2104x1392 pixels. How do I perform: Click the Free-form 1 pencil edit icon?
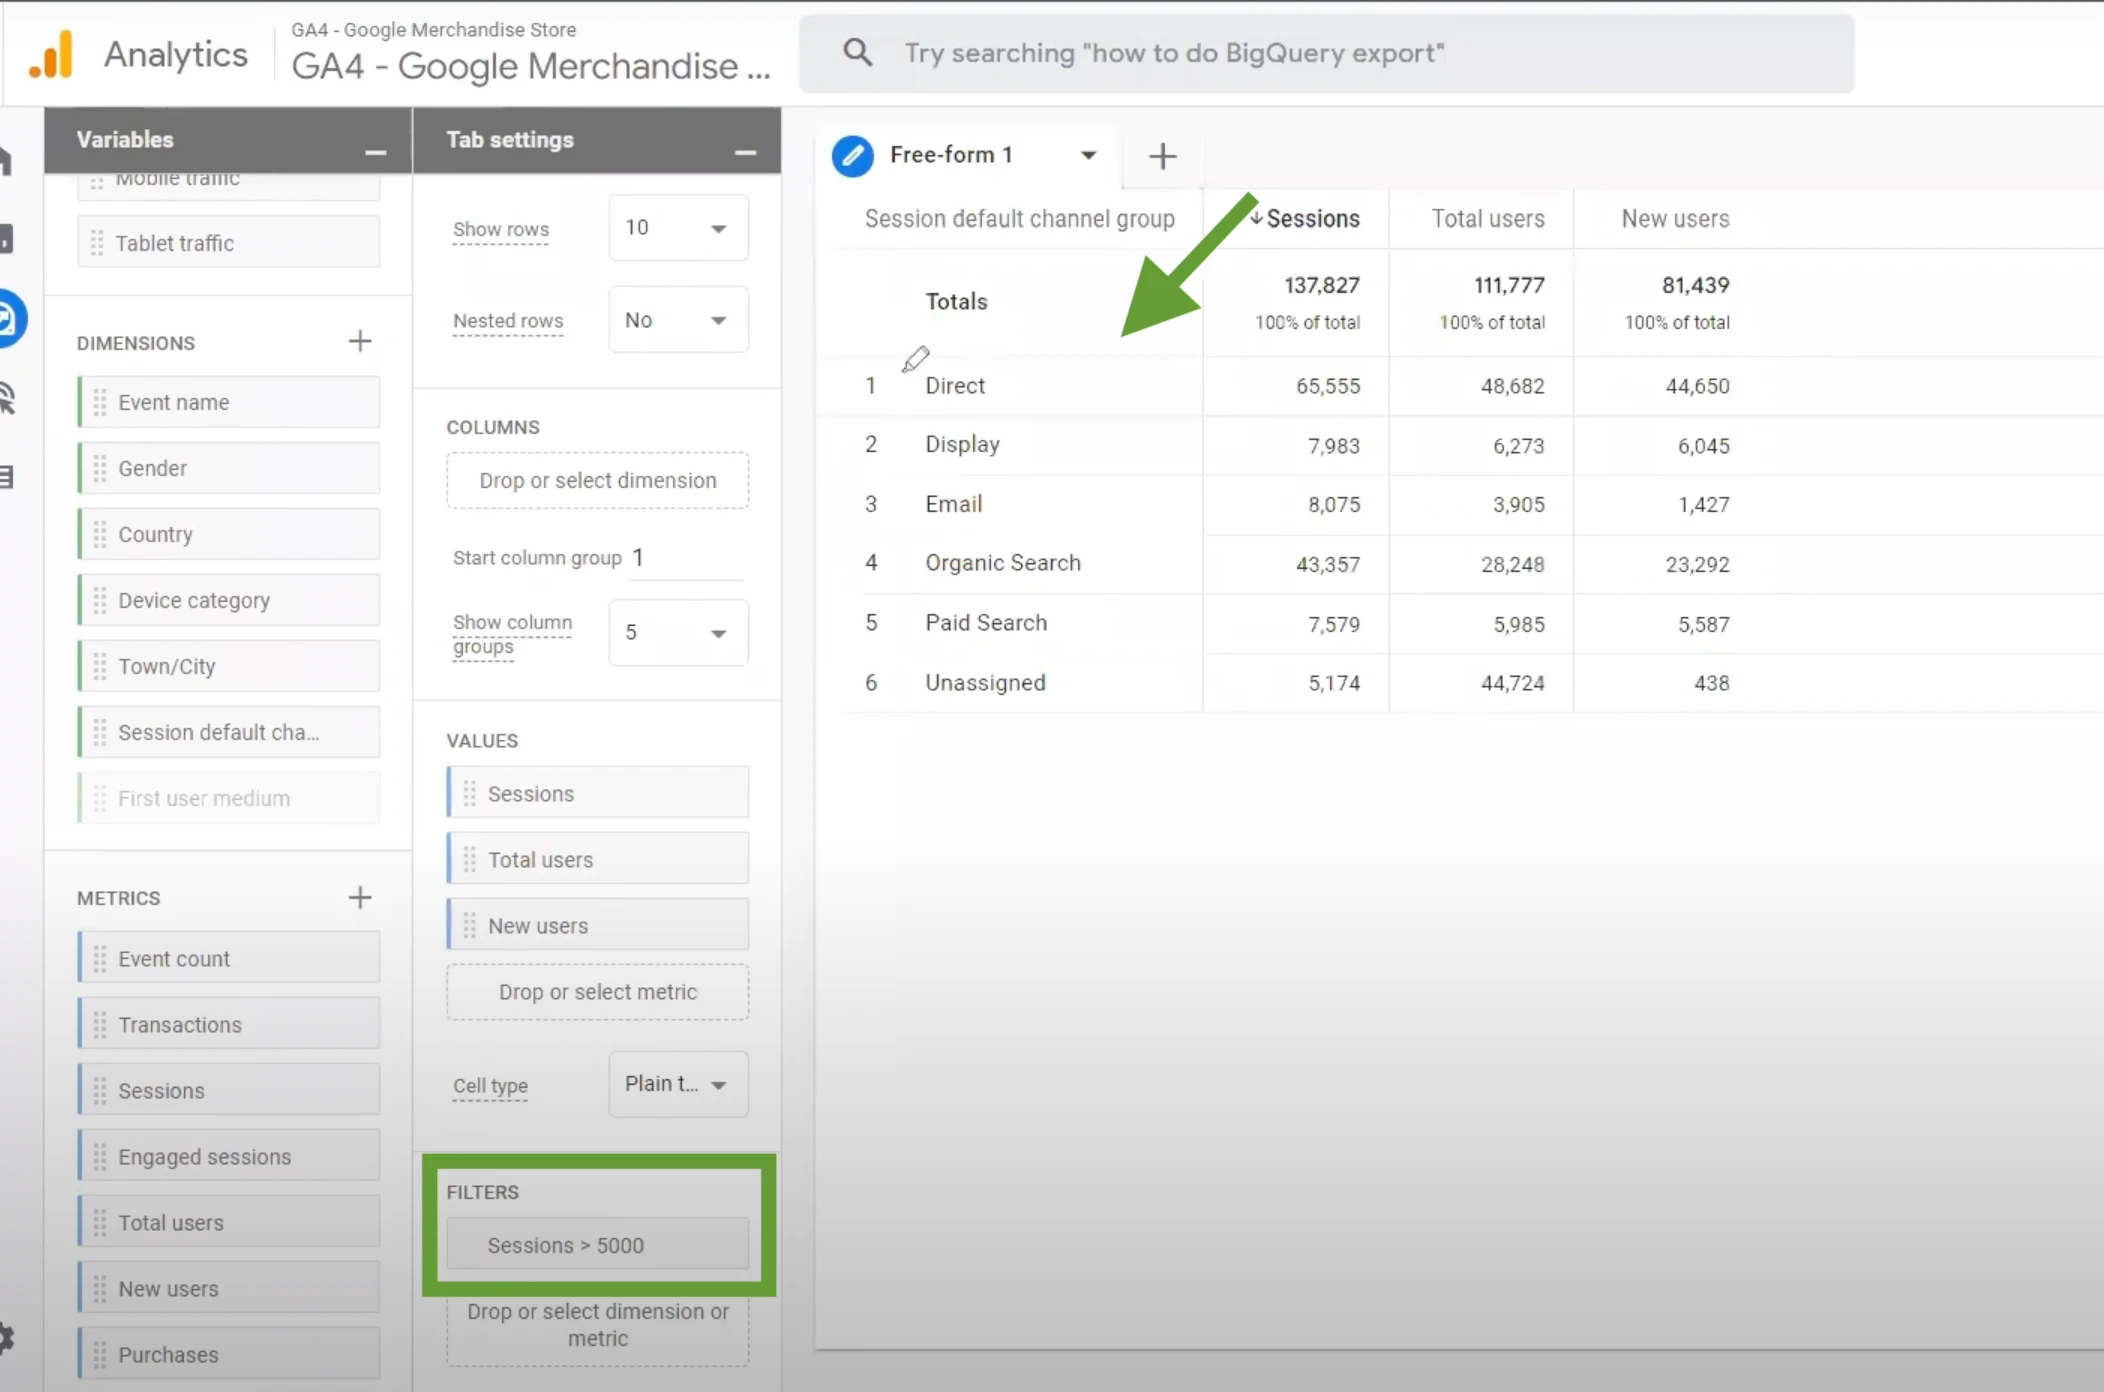tap(853, 156)
